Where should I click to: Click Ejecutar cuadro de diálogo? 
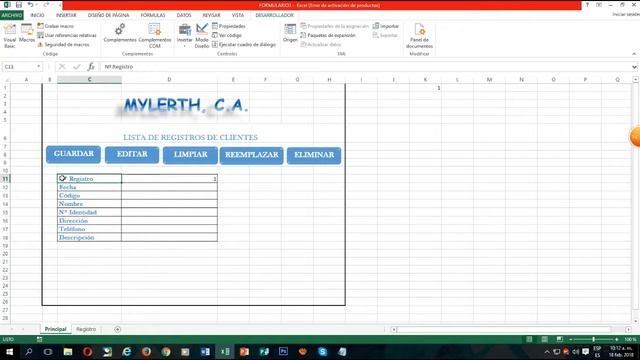[x=244, y=44]
